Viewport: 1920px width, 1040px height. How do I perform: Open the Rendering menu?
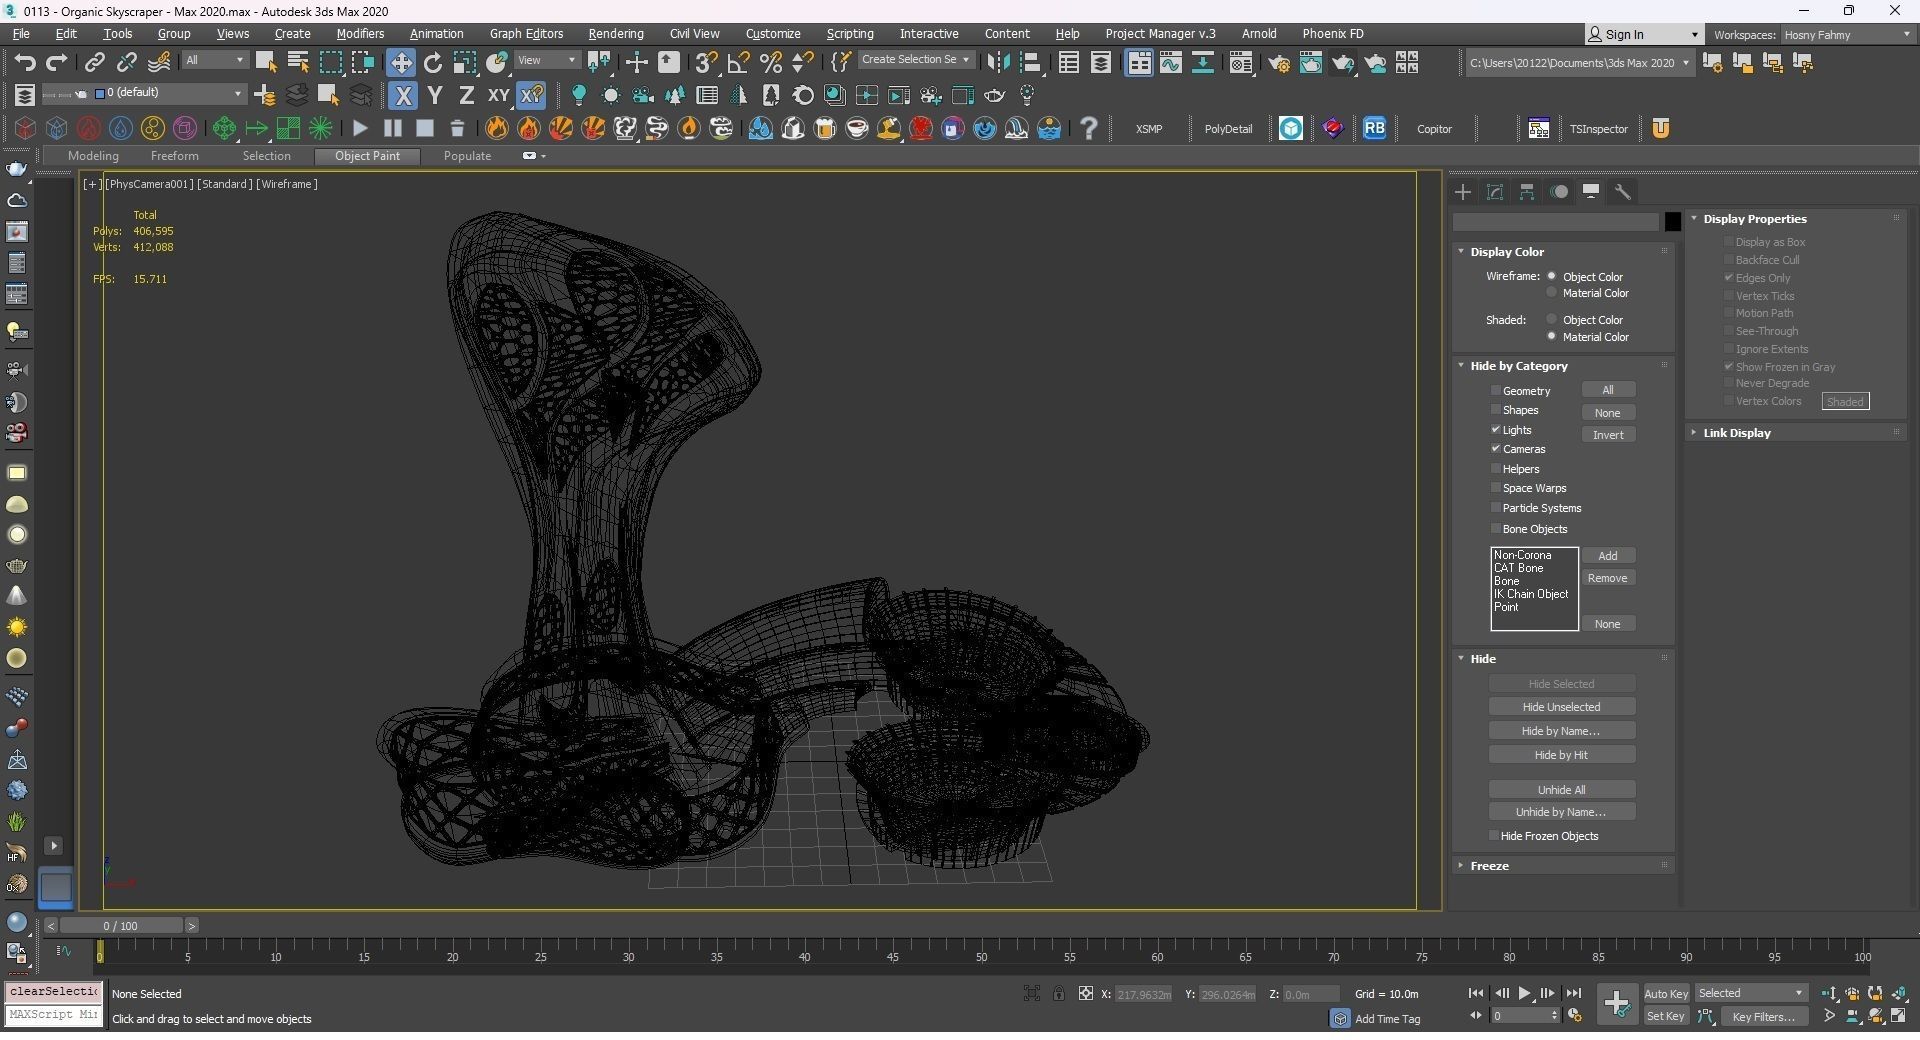(x=615, y=34)
